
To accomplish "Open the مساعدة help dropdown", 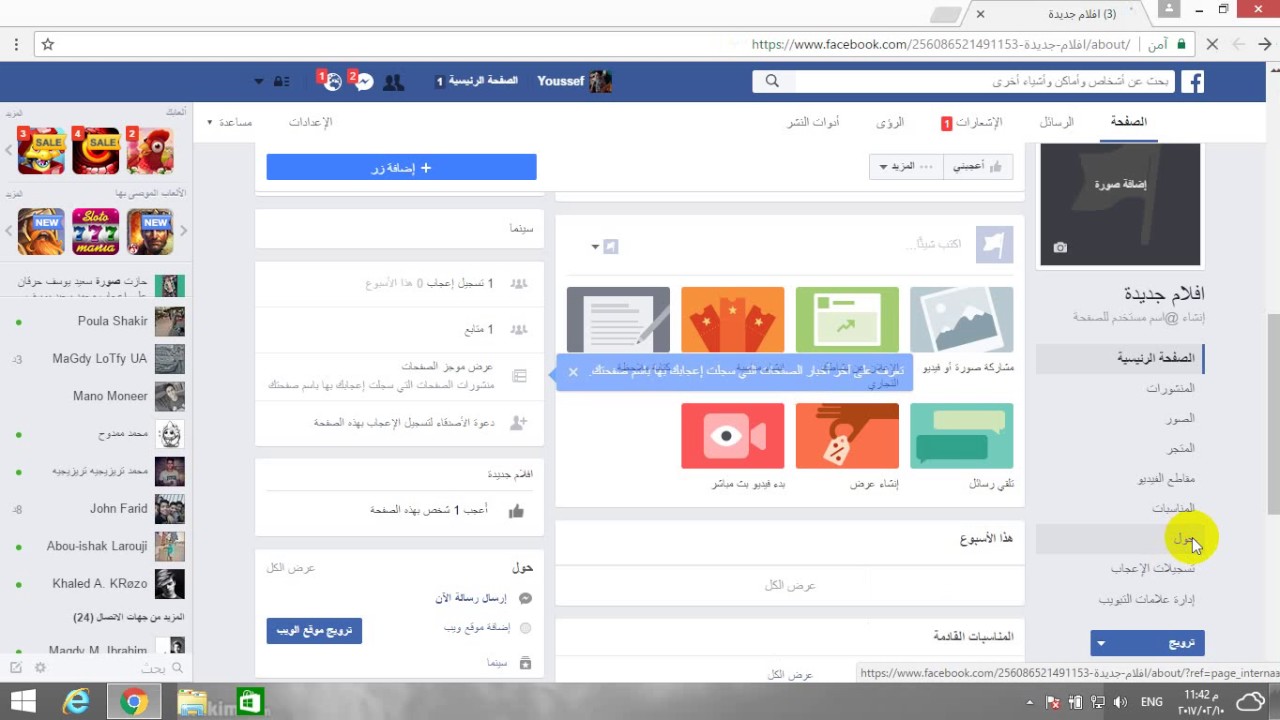I will point(230,122).
